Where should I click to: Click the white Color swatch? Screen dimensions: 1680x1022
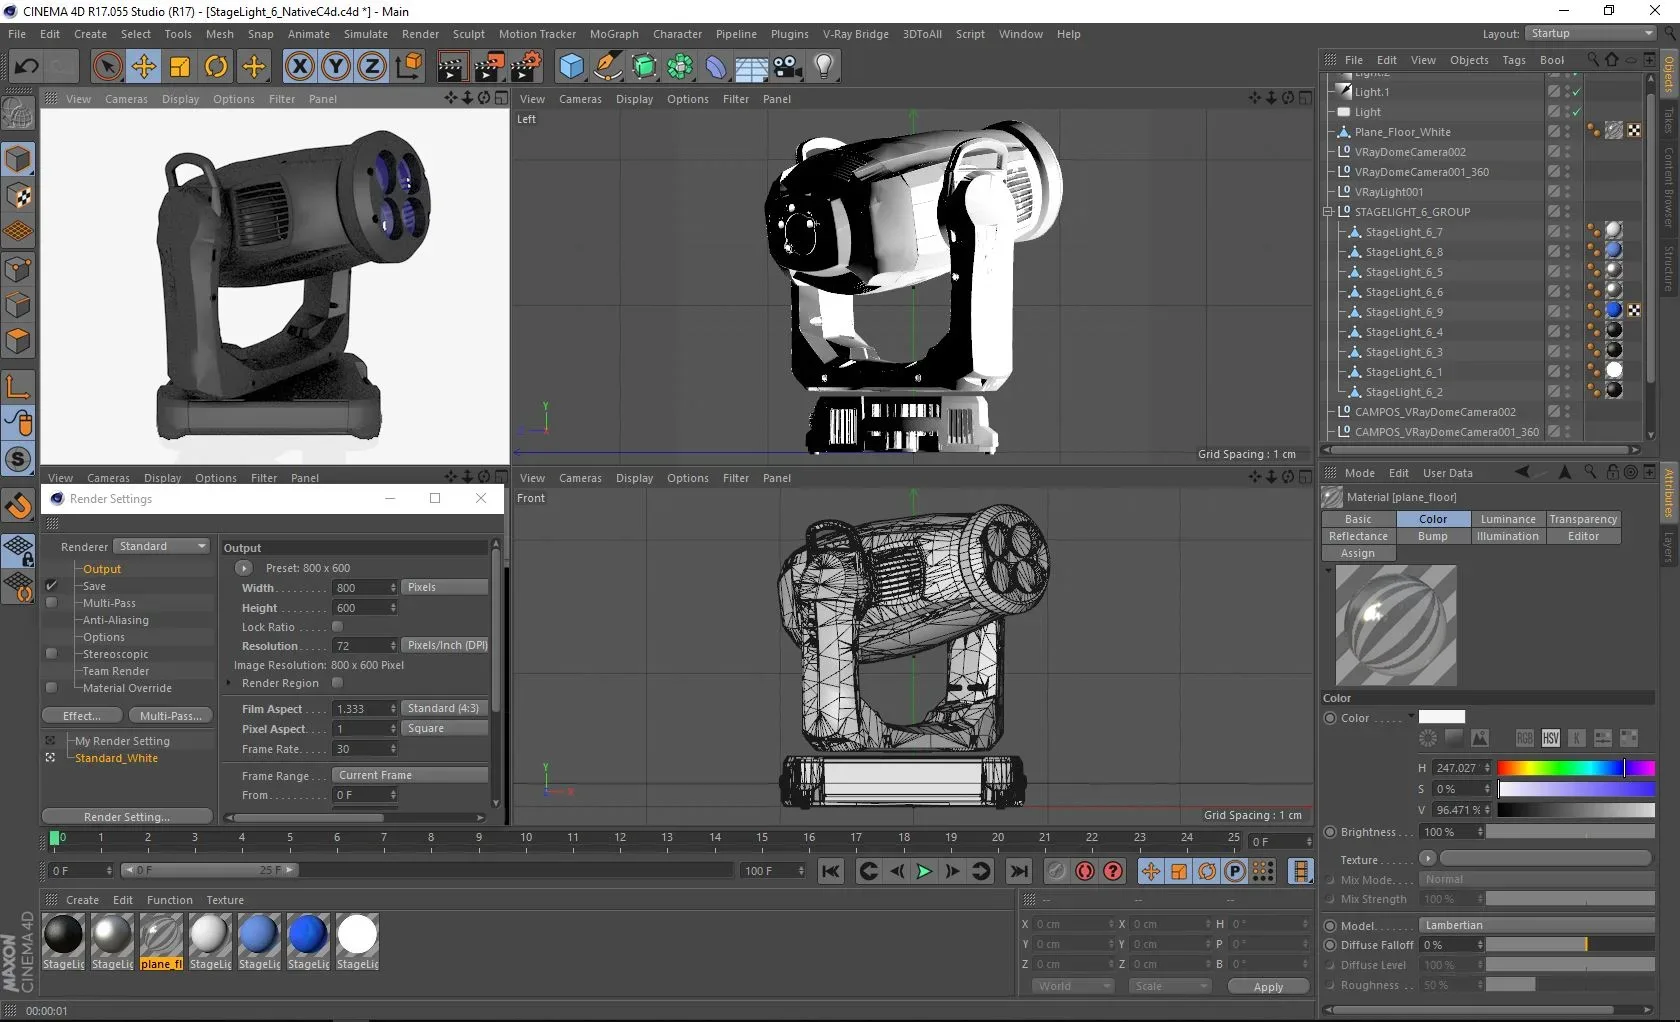pyautogui.click(x=1442, y=717)
